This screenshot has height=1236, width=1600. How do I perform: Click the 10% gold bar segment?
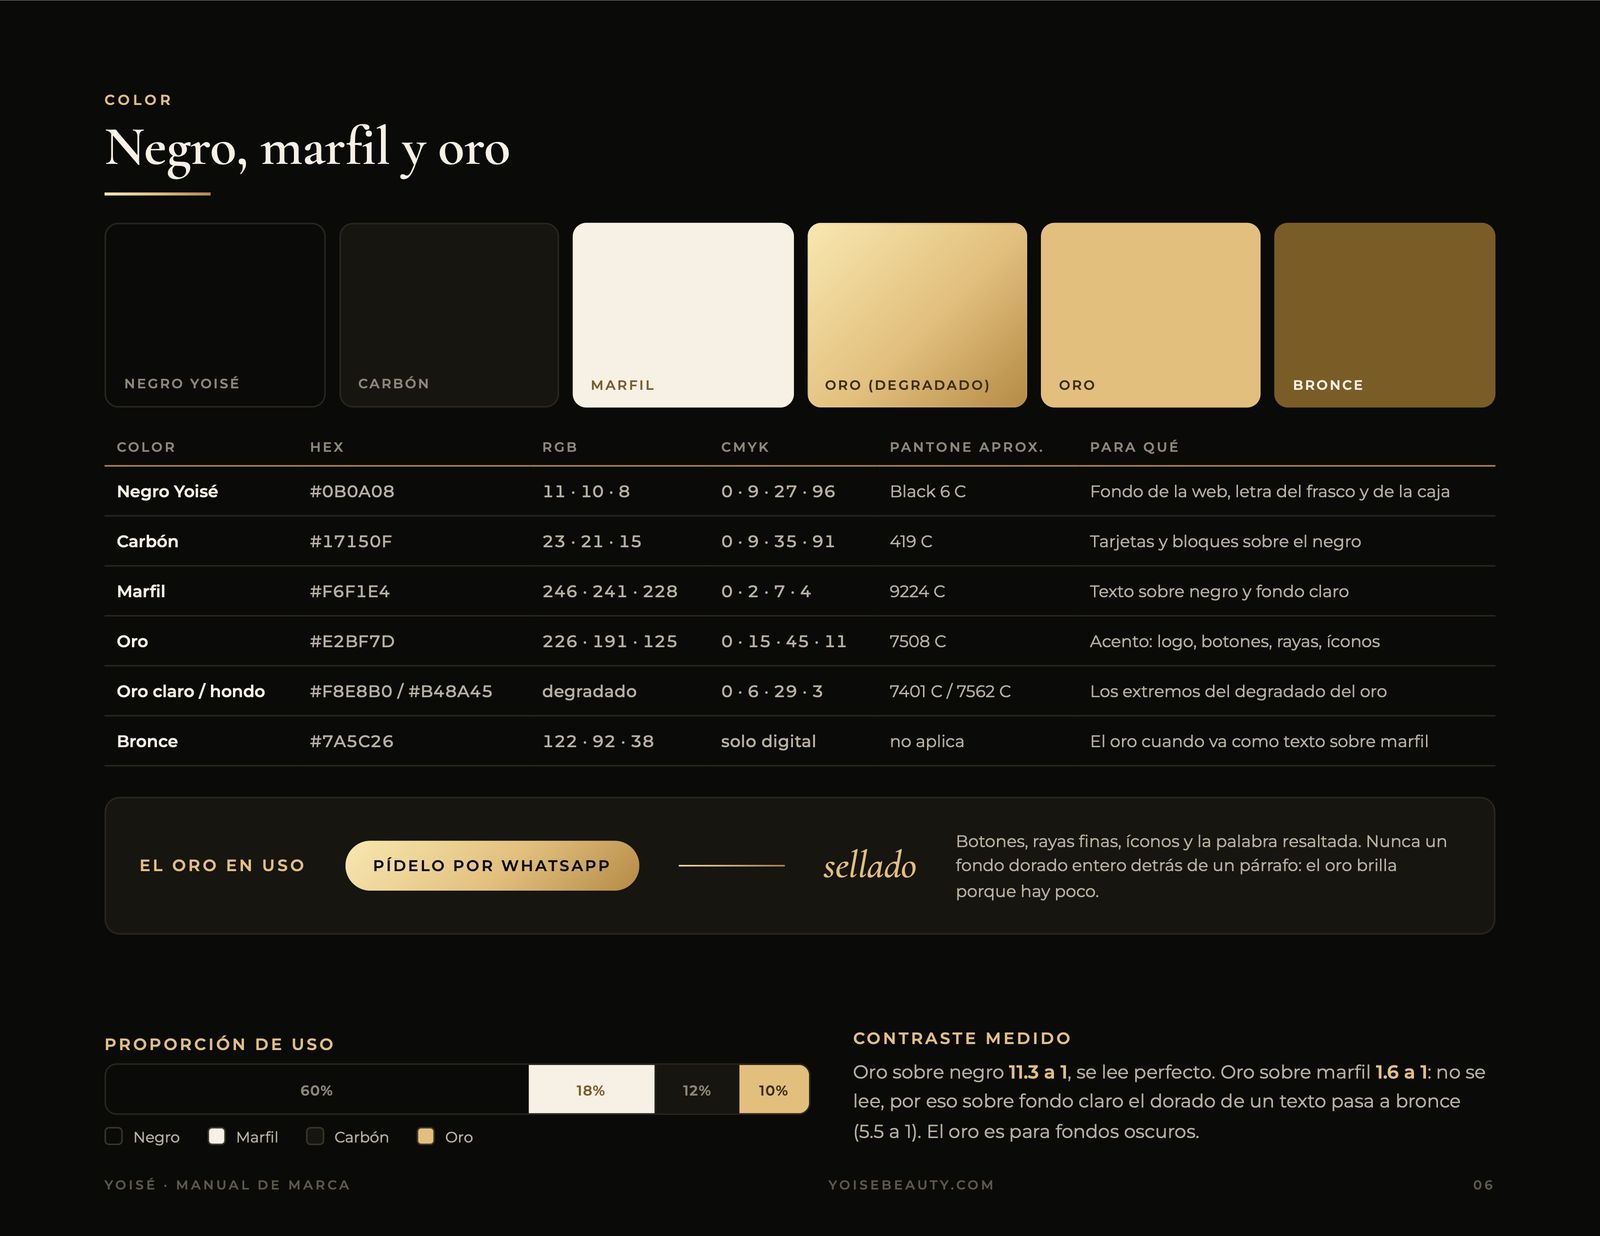[773, 1090]
